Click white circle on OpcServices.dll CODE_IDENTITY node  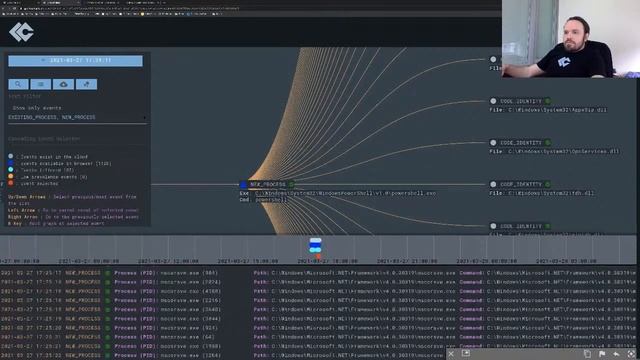pyautogui.click(x=493, y=143)
